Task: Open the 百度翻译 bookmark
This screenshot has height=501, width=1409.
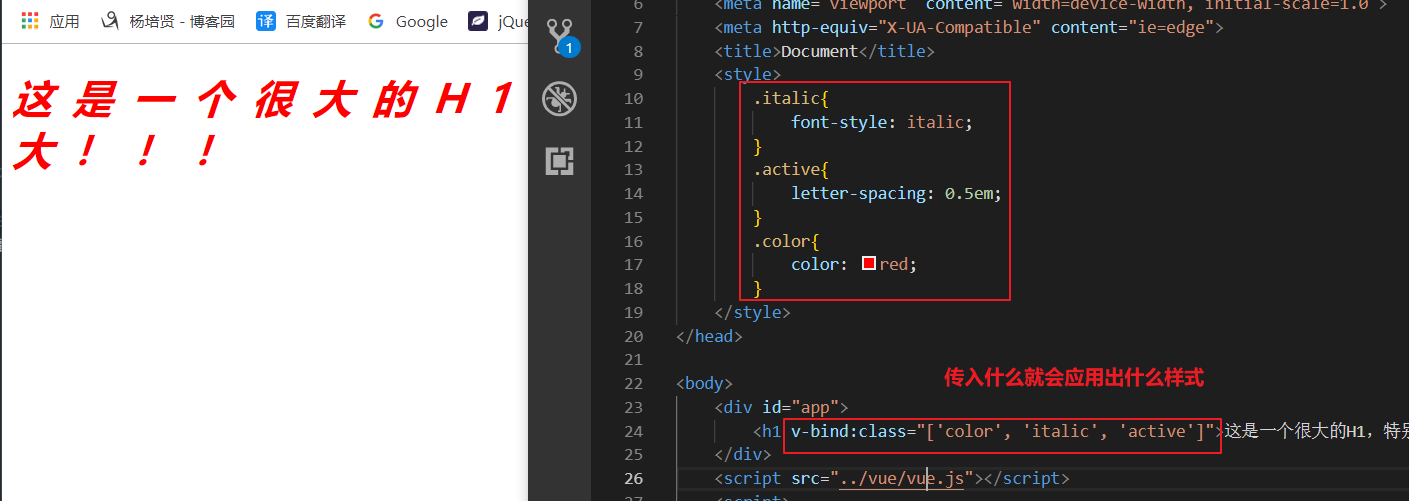Action: 300,21
